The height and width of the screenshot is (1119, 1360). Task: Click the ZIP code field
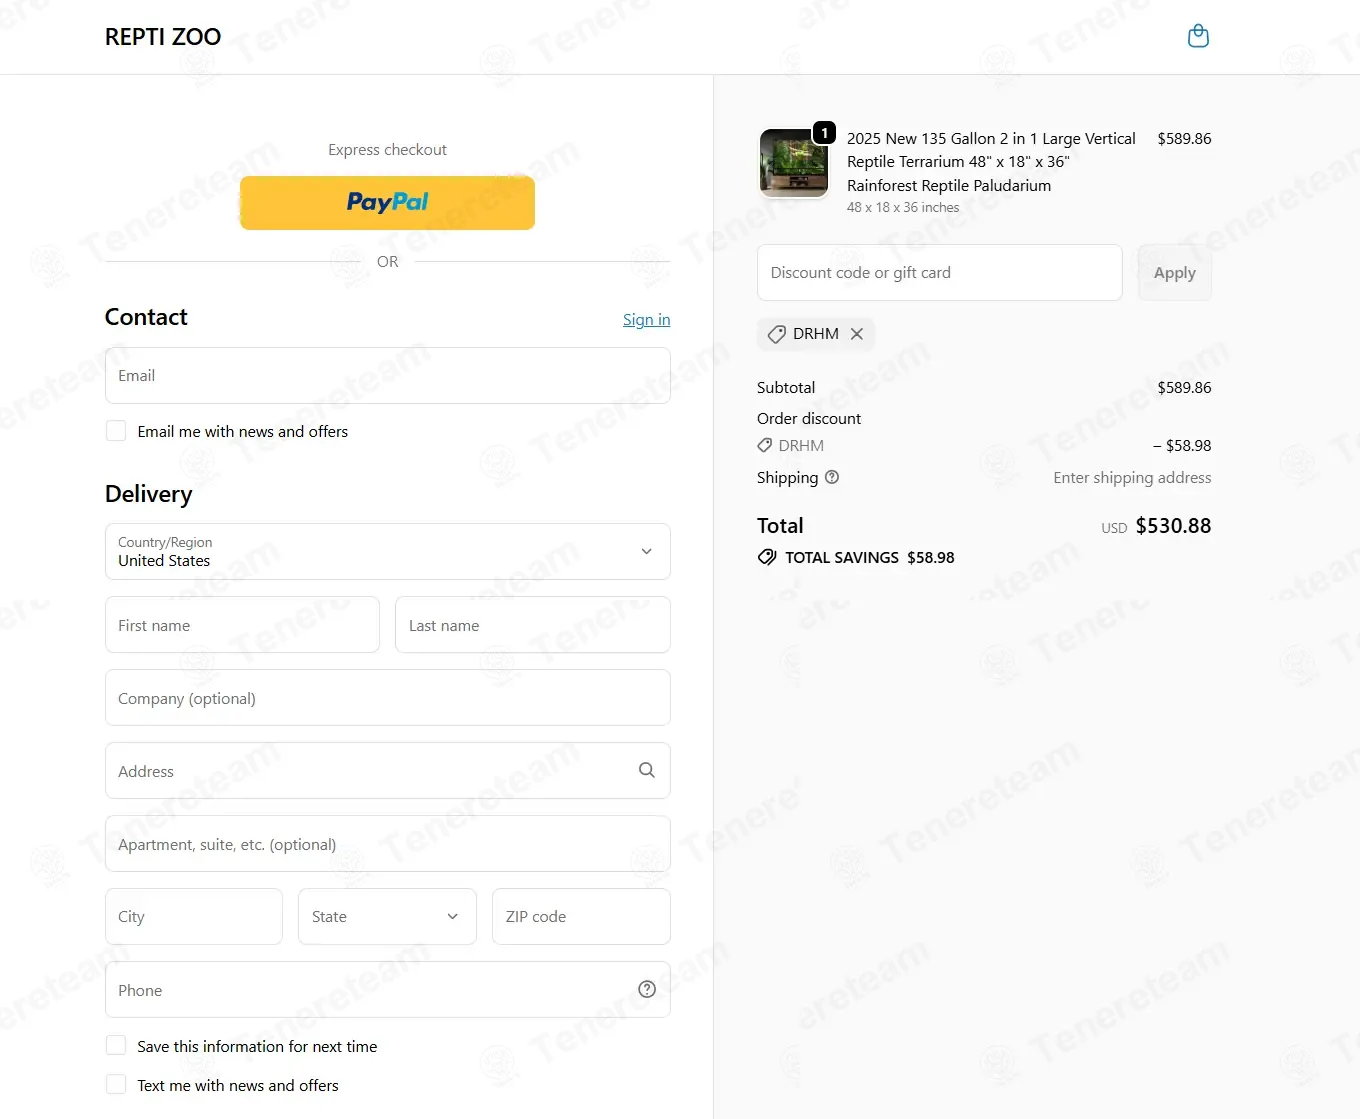(x=581, y=916)
